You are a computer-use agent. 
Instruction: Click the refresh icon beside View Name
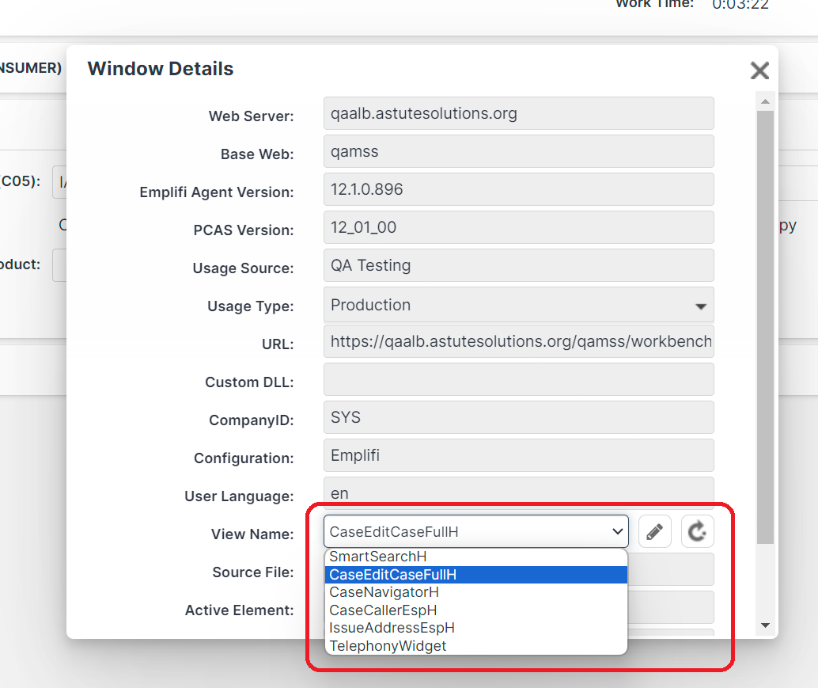click(698, 532)
